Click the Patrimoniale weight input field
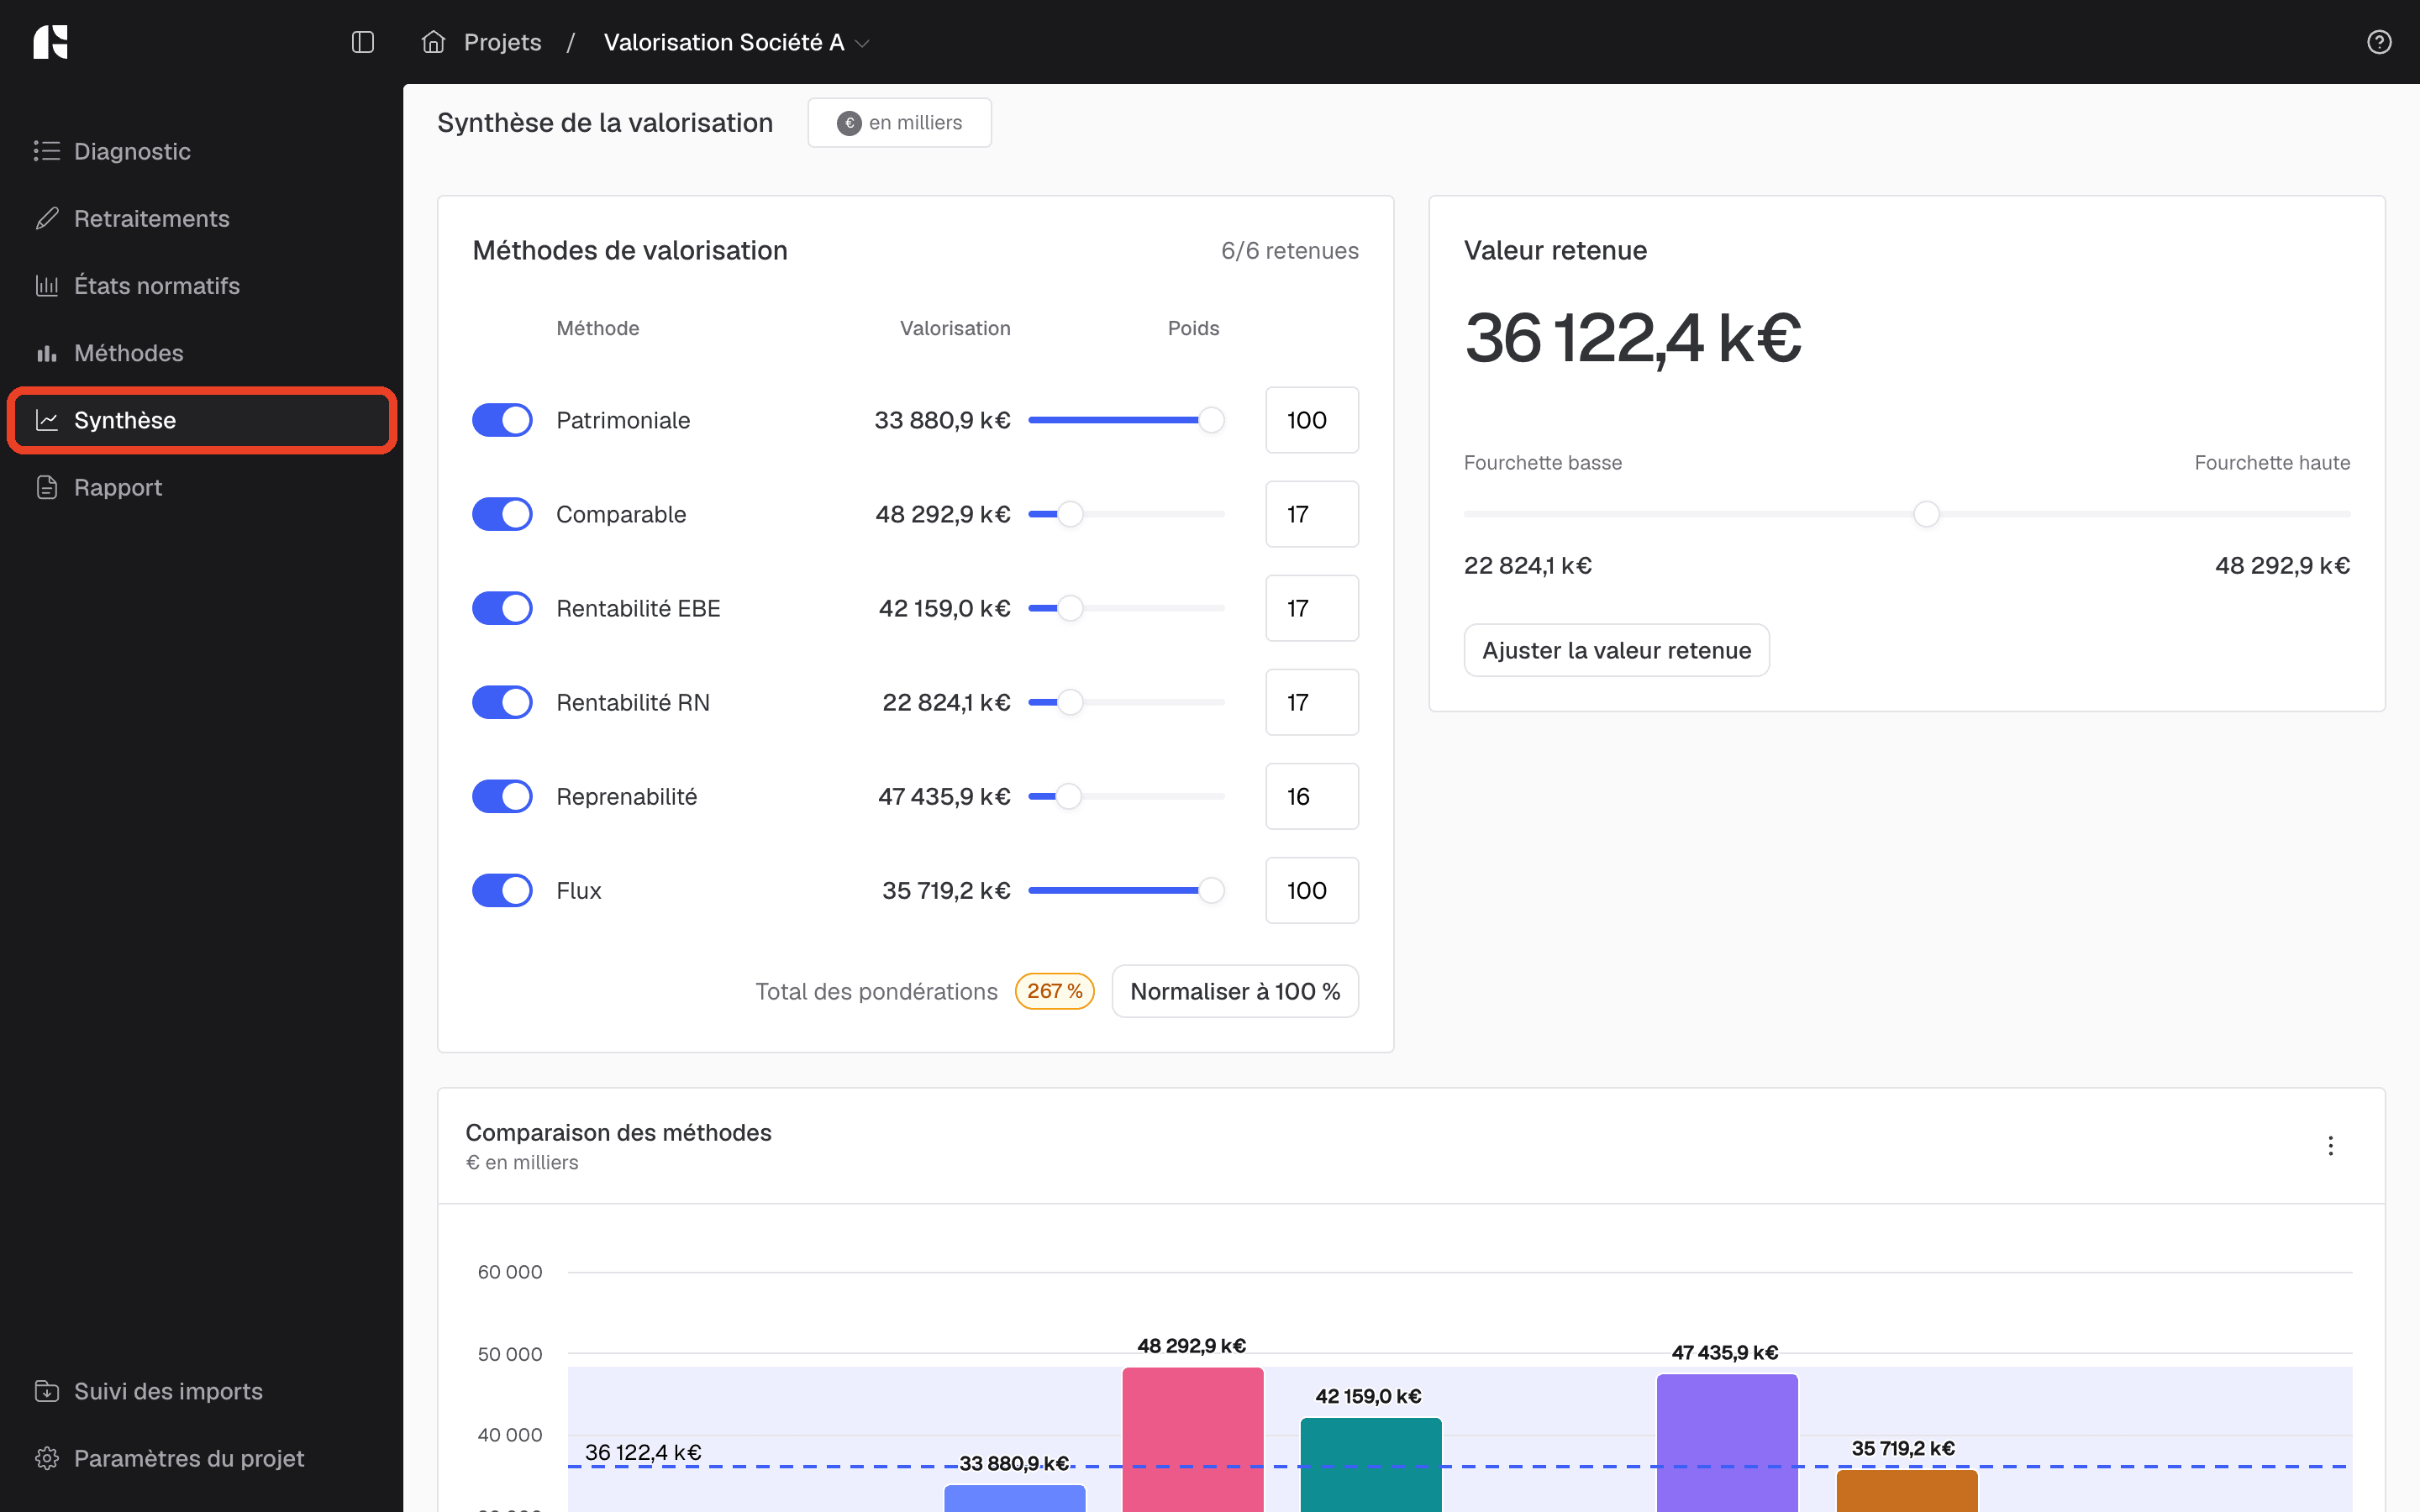 pyautogui.click(x=1312, y=420)
